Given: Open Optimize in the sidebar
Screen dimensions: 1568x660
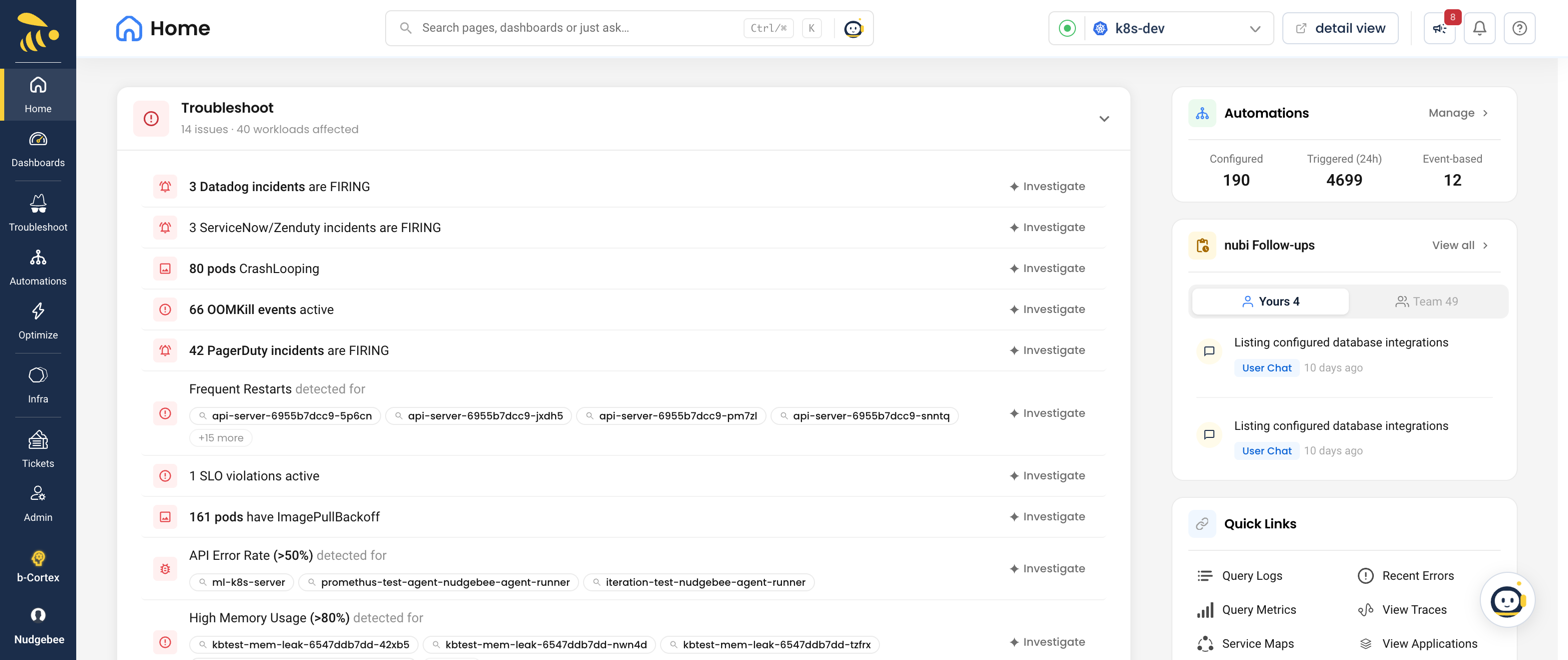Looking at the screenshot, I should click(38, 322).
